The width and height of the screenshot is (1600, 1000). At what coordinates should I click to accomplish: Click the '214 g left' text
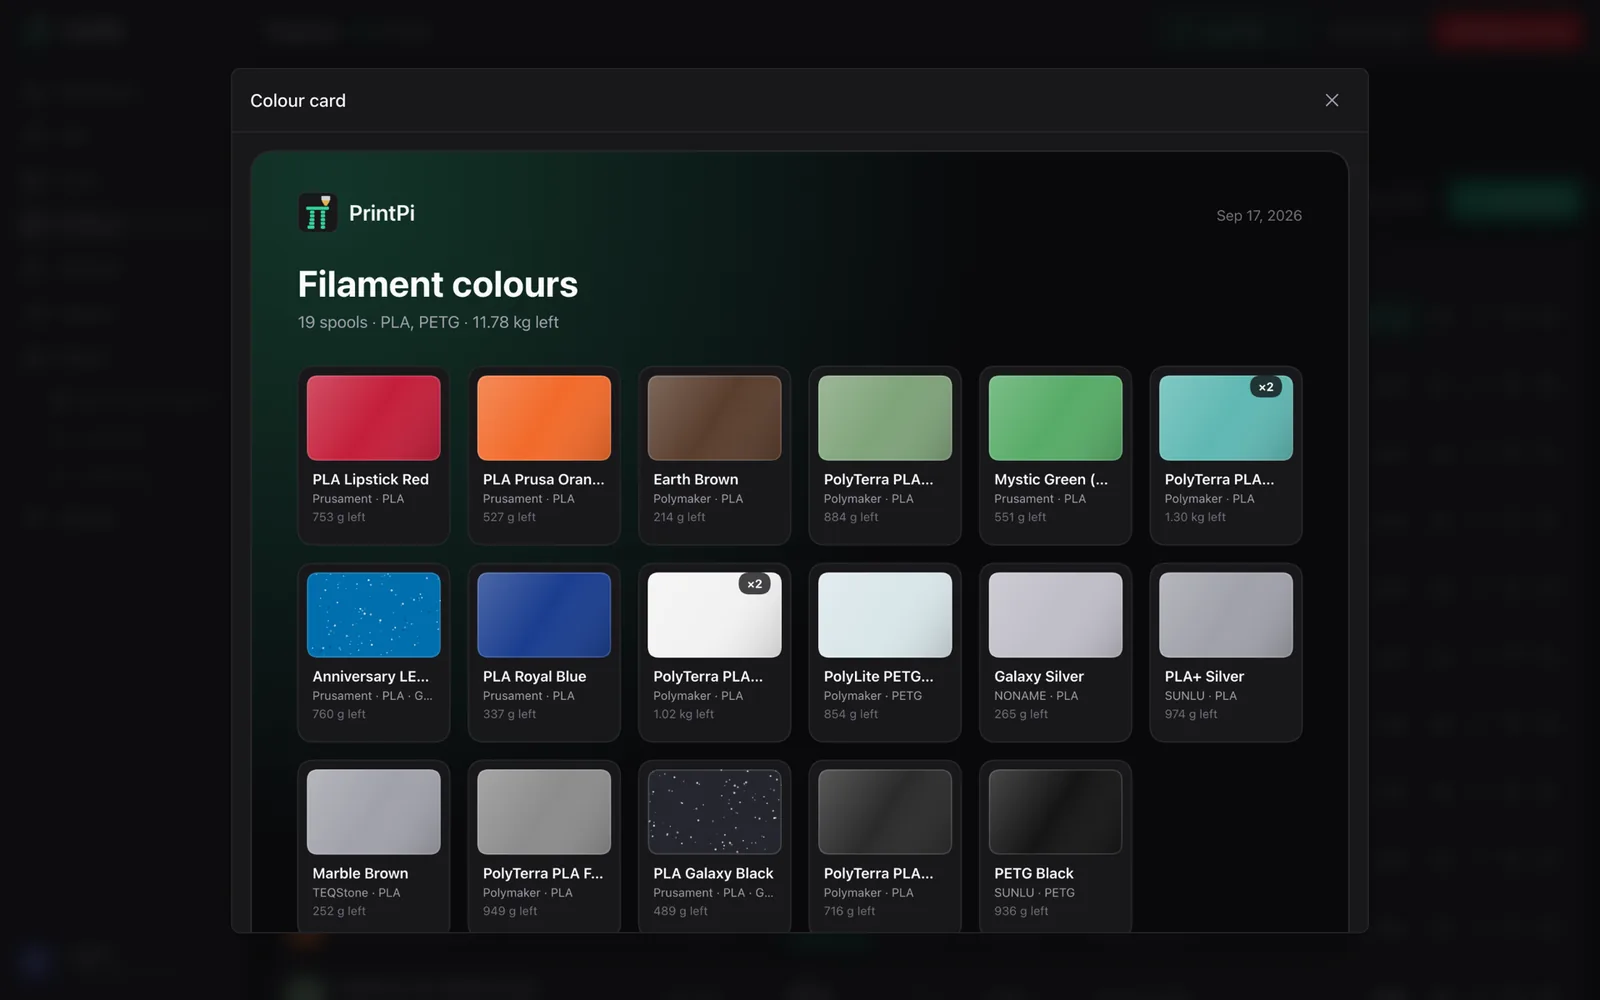tap(679, 517)
